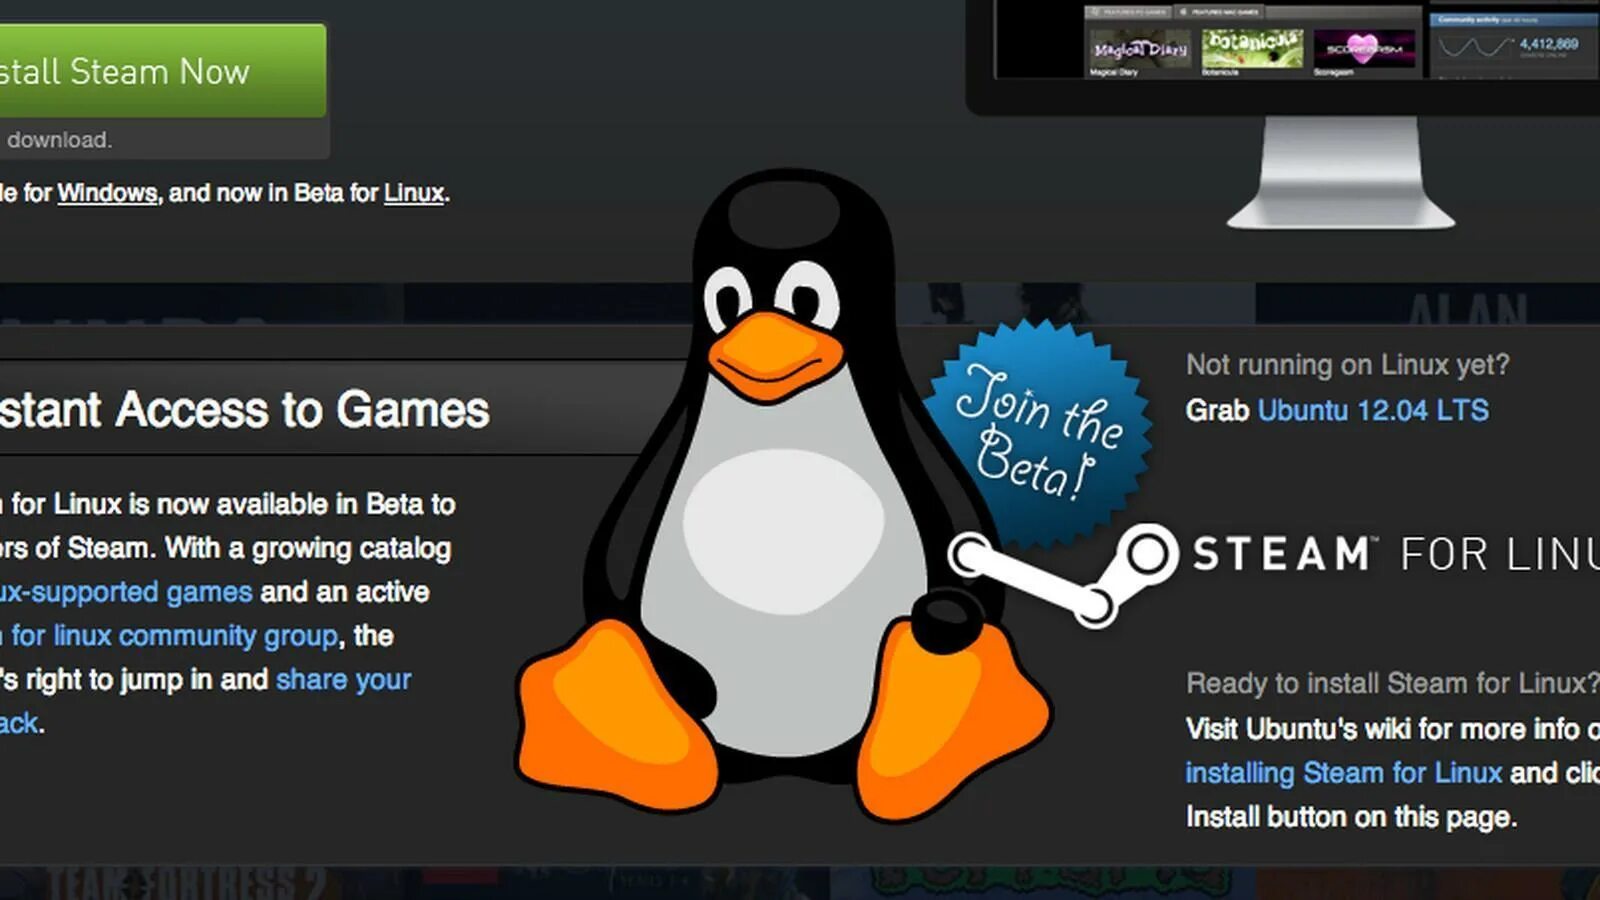Viewport: 1600px width, 900px height.
Task: Click the Ready to install Steam for Linux? text
Action: coord(1393,683)
